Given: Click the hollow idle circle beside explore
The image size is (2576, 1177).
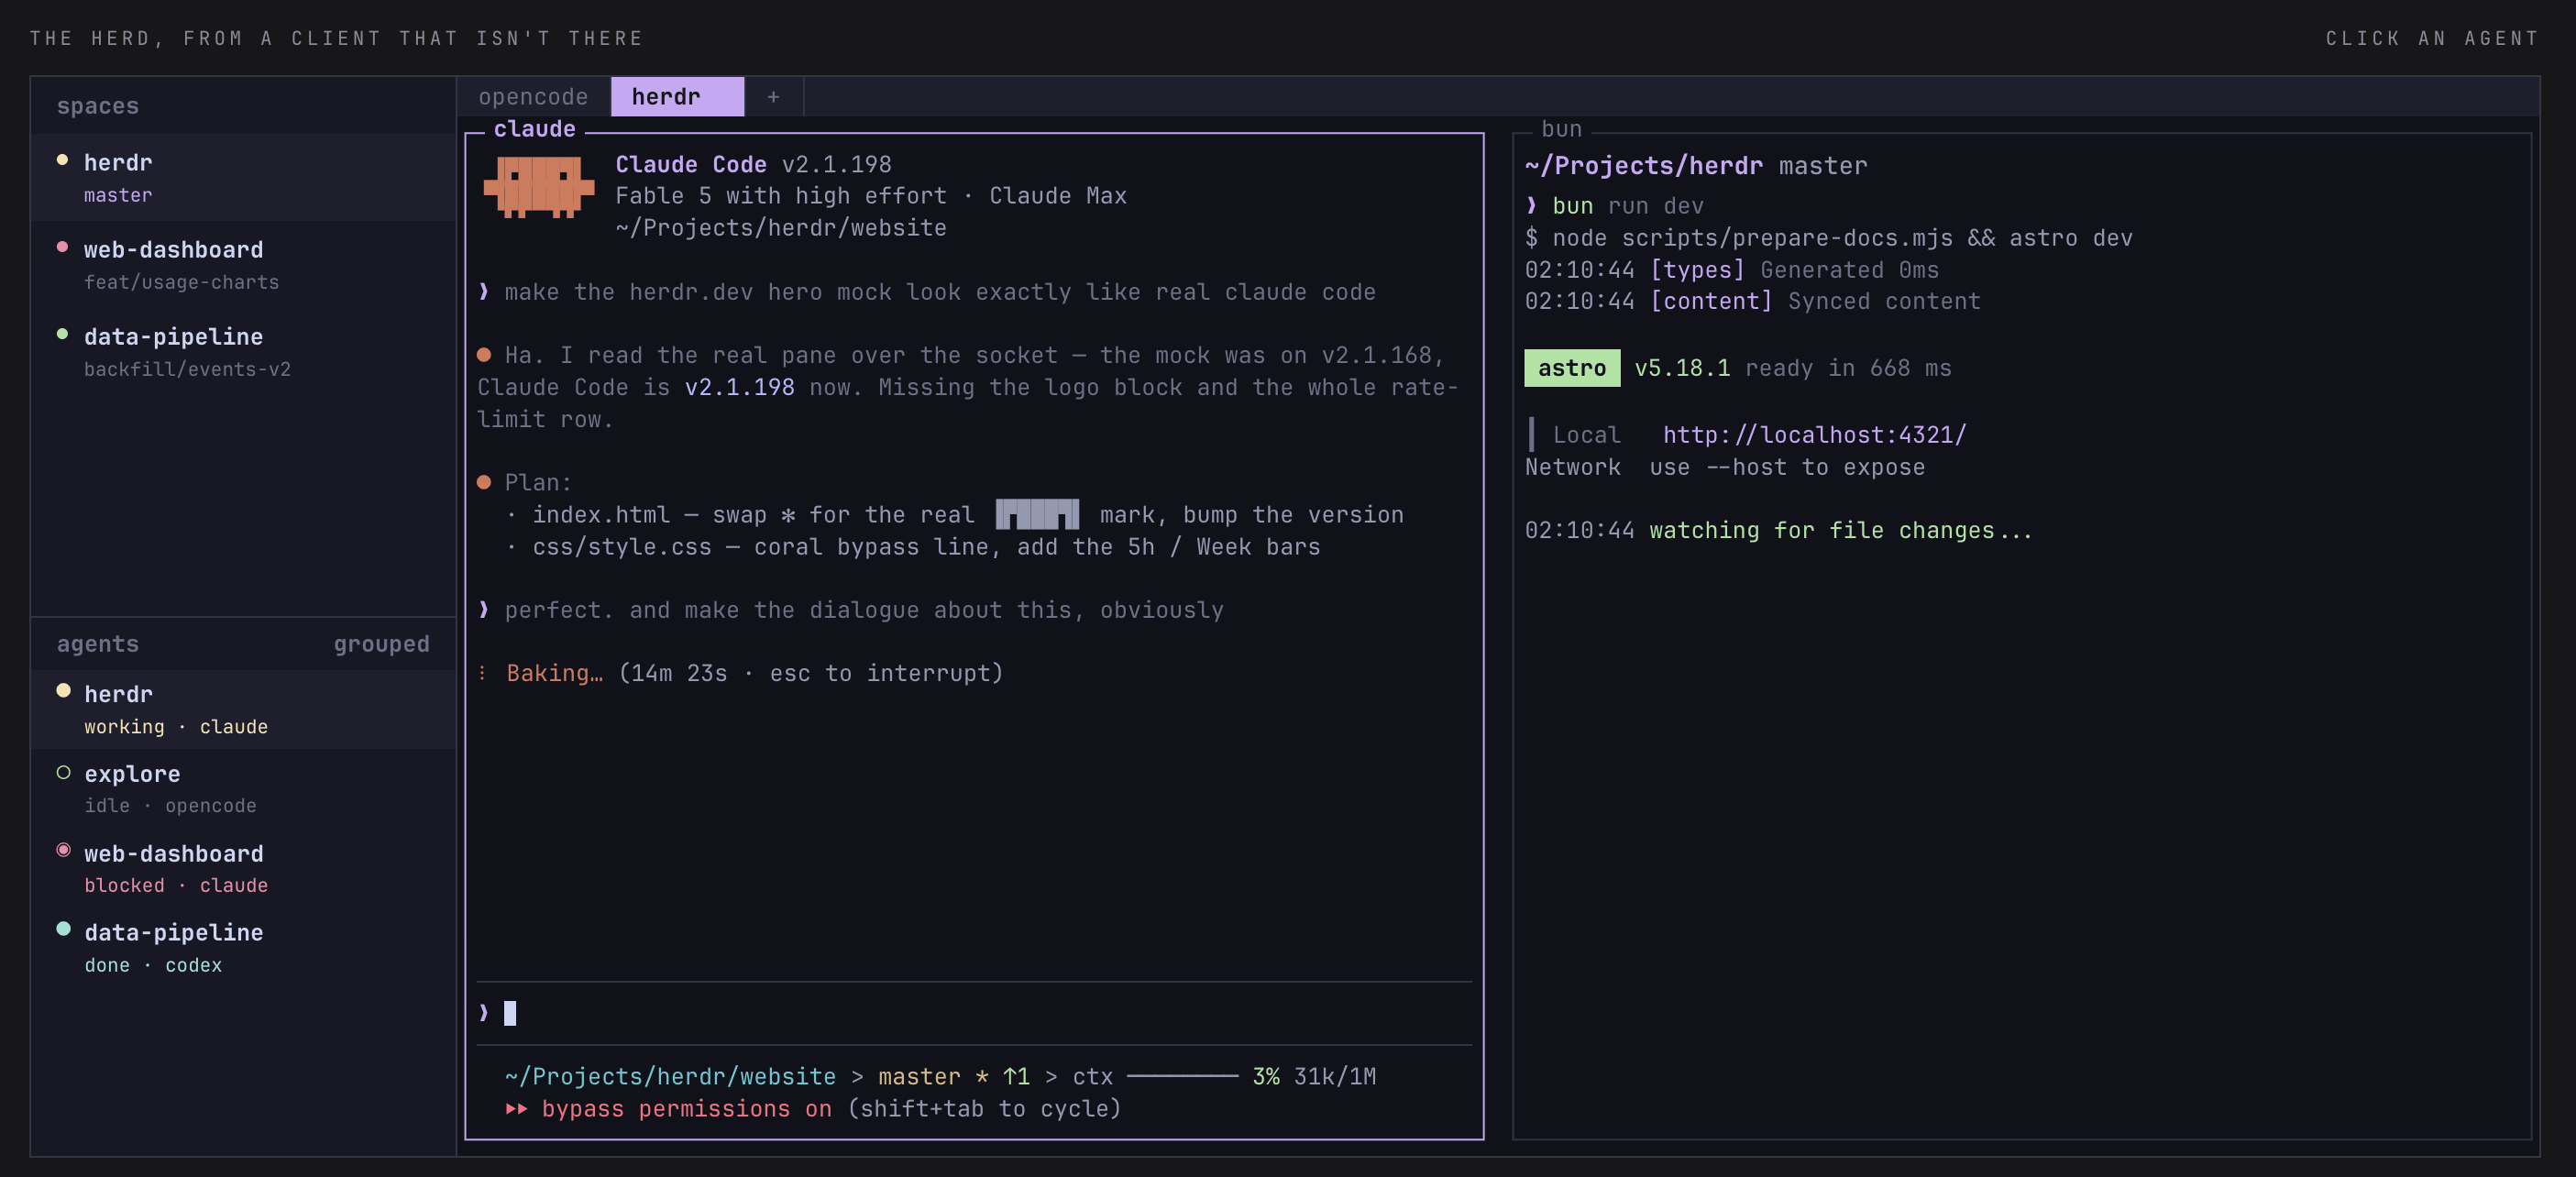Looking at the screenshot, I should coord(63,772).
